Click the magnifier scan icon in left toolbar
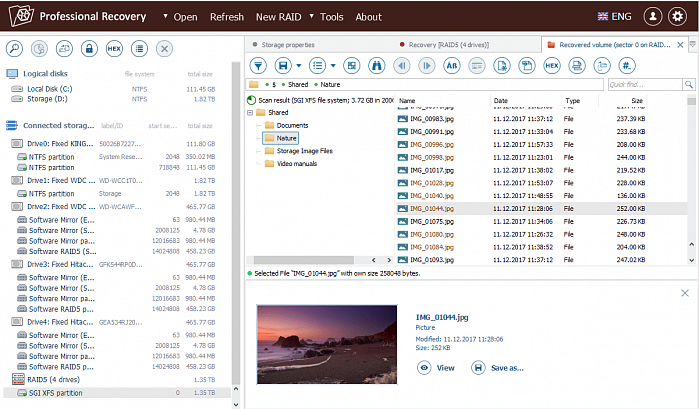The width and height of the screenshot is (699, 409). [x=14, y=49]
